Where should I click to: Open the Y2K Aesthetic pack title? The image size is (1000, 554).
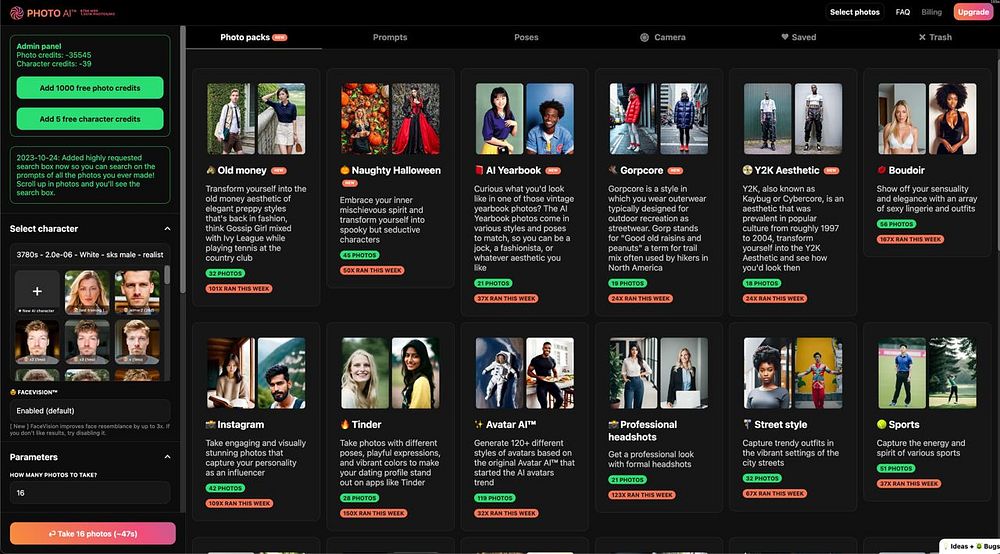(x=787, y=170)
